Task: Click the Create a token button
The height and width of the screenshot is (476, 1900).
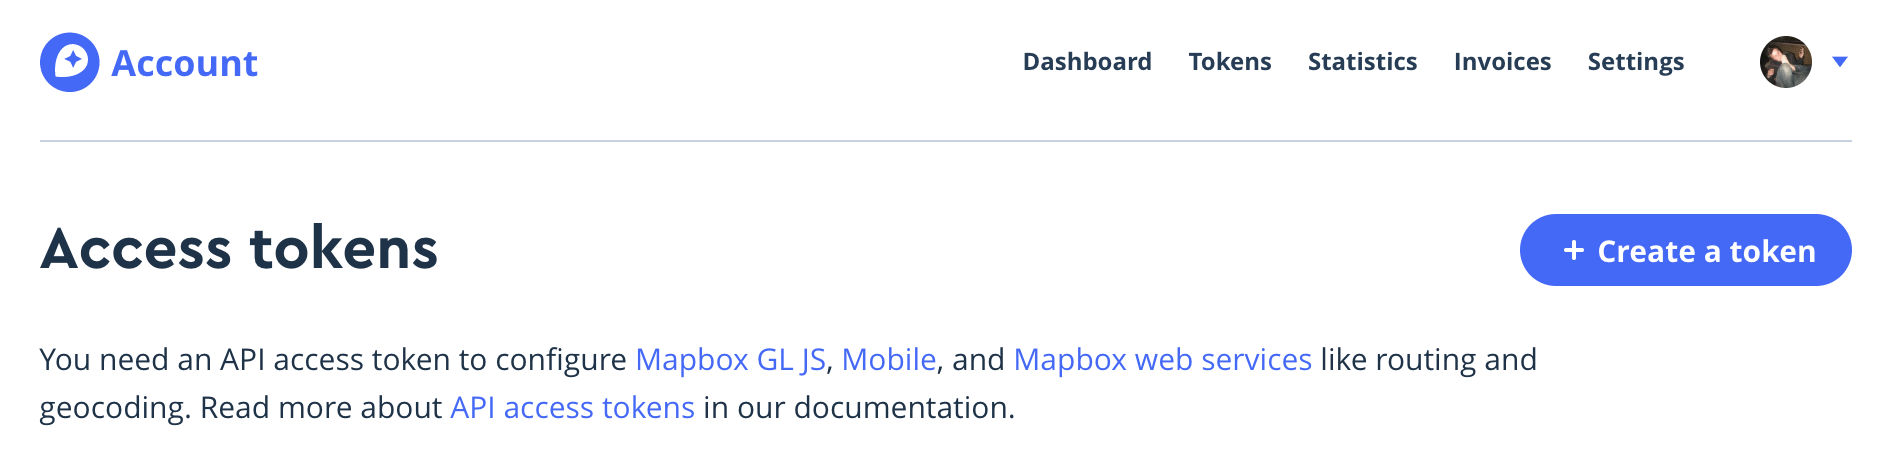Action: coord(1685,250)
